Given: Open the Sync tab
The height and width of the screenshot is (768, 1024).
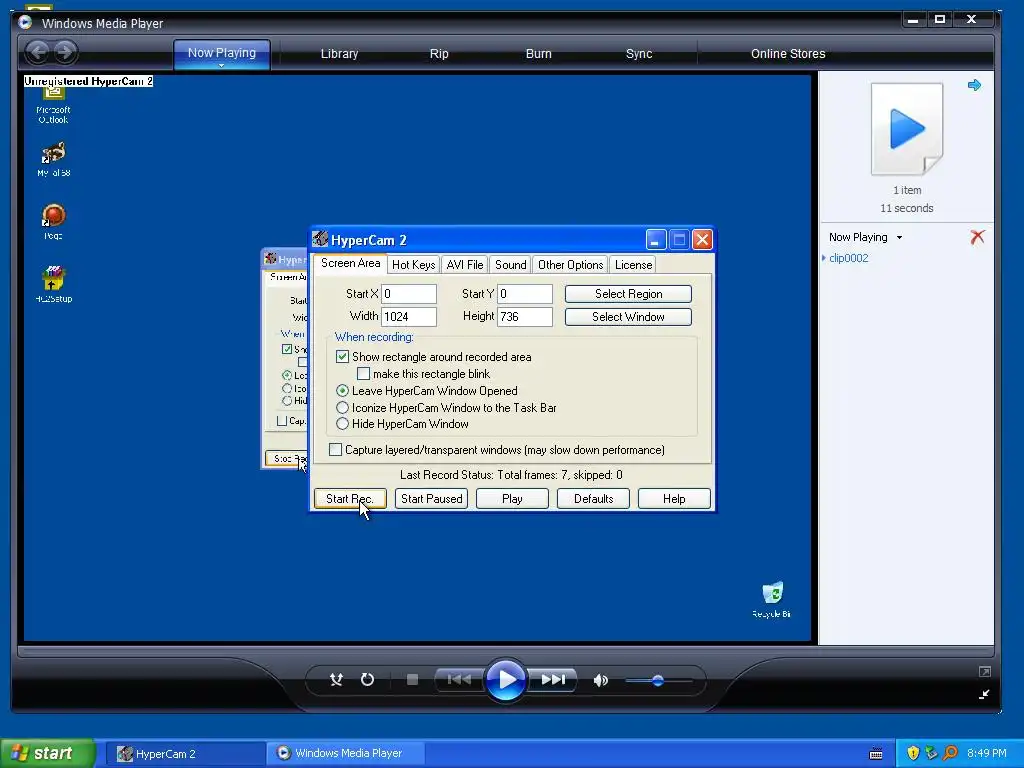Looking at the screenshot, I should [x=639, y=54].
